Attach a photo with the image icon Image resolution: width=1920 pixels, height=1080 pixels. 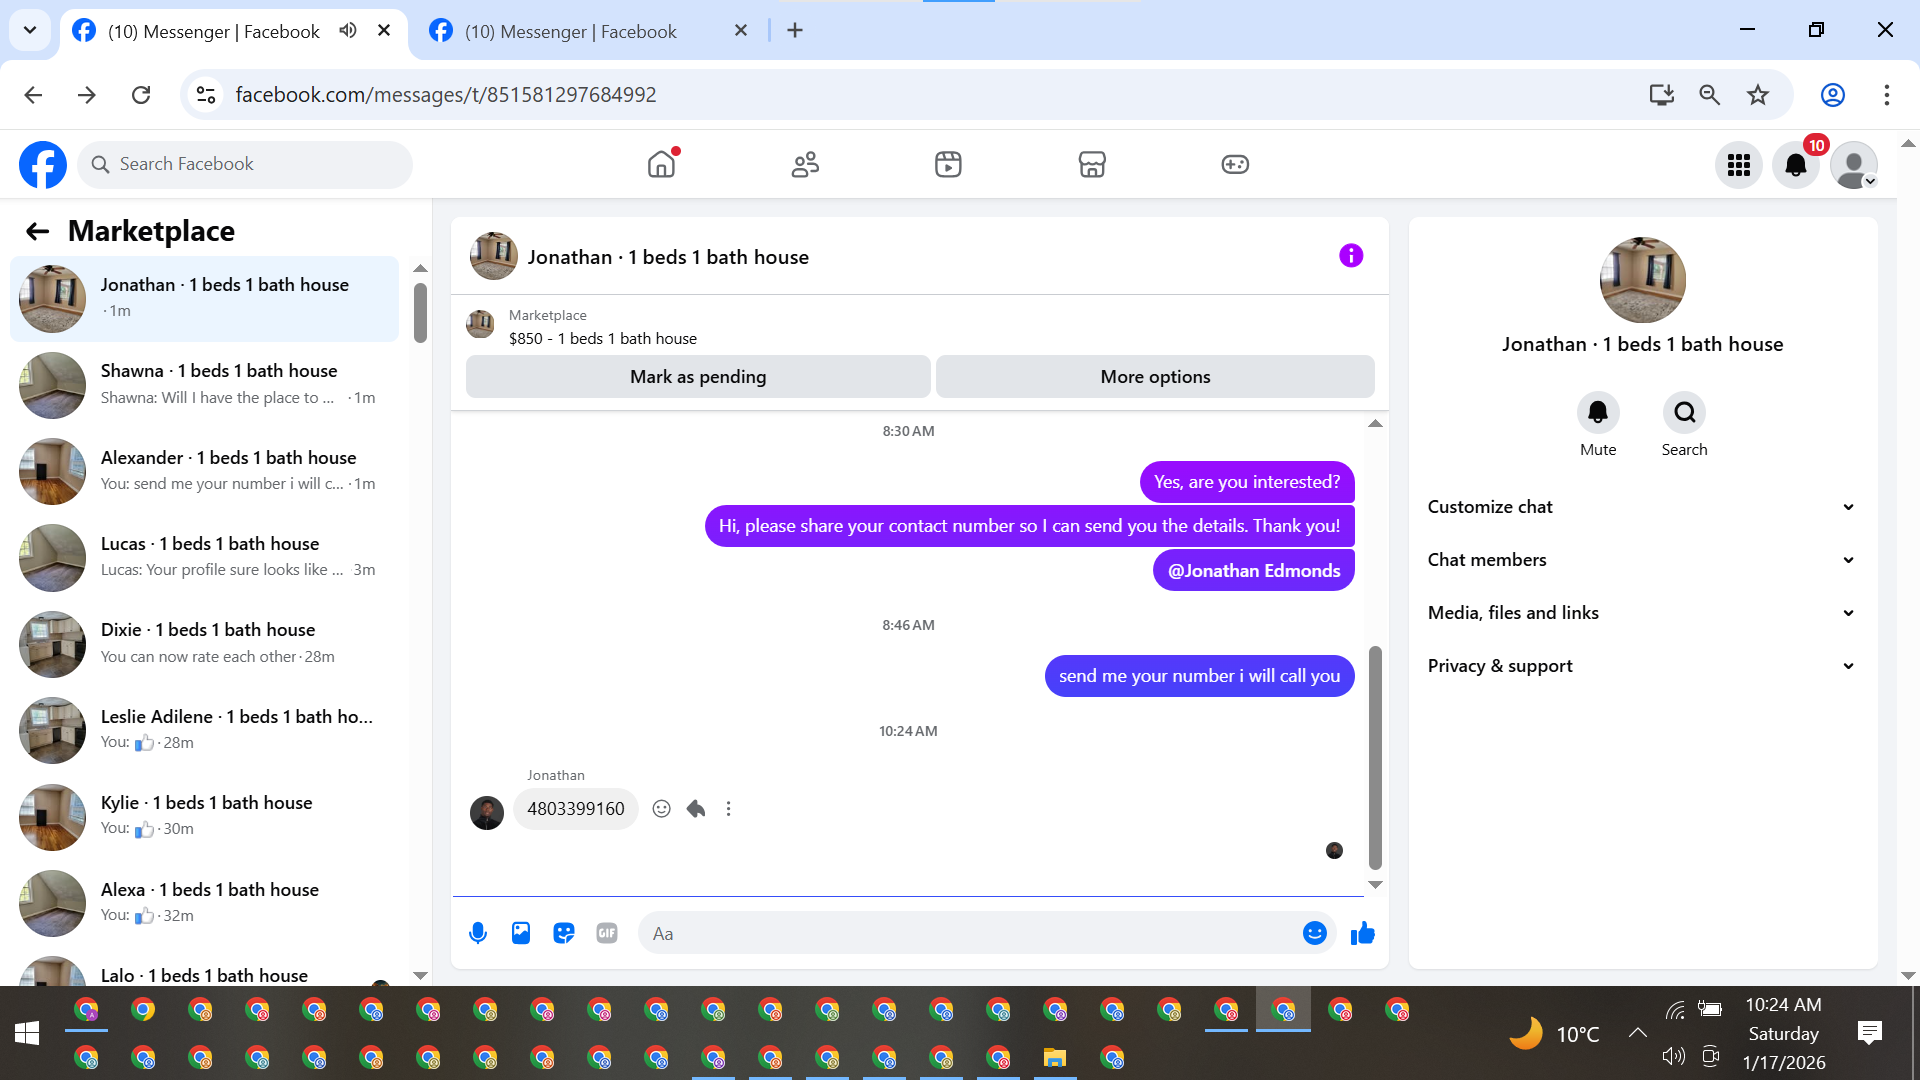[521, 933]
